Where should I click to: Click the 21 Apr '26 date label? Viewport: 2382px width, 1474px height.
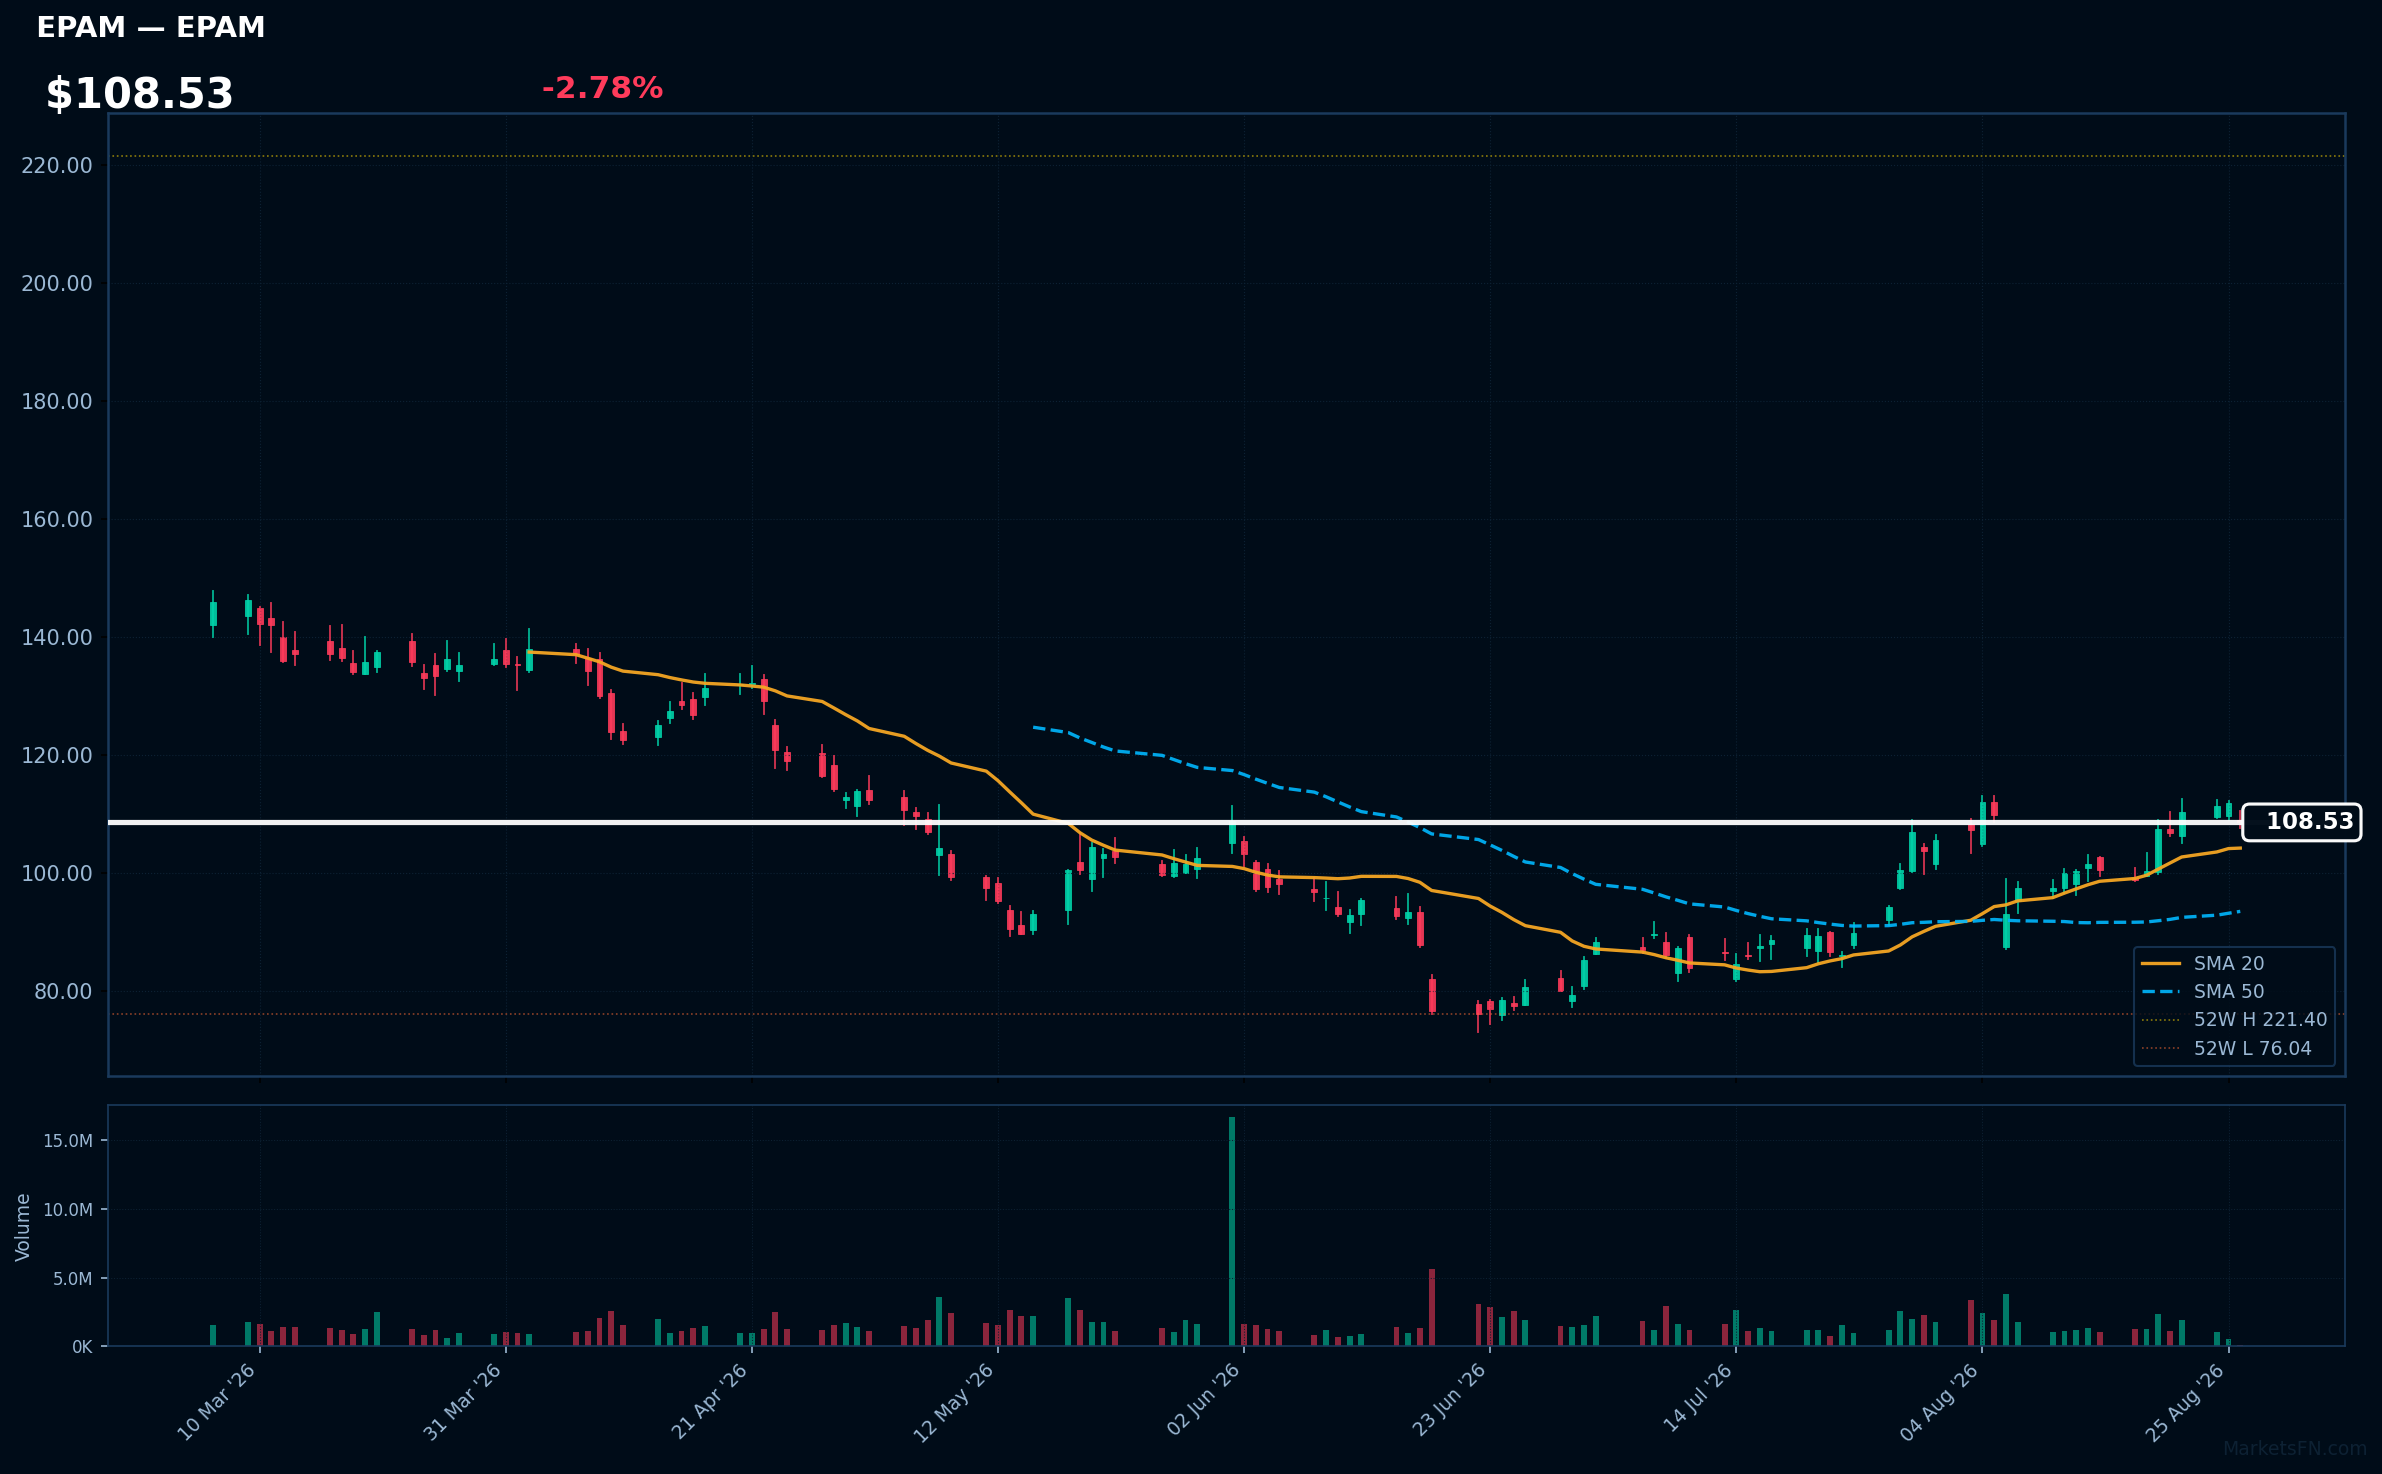tap(709, 1402)
